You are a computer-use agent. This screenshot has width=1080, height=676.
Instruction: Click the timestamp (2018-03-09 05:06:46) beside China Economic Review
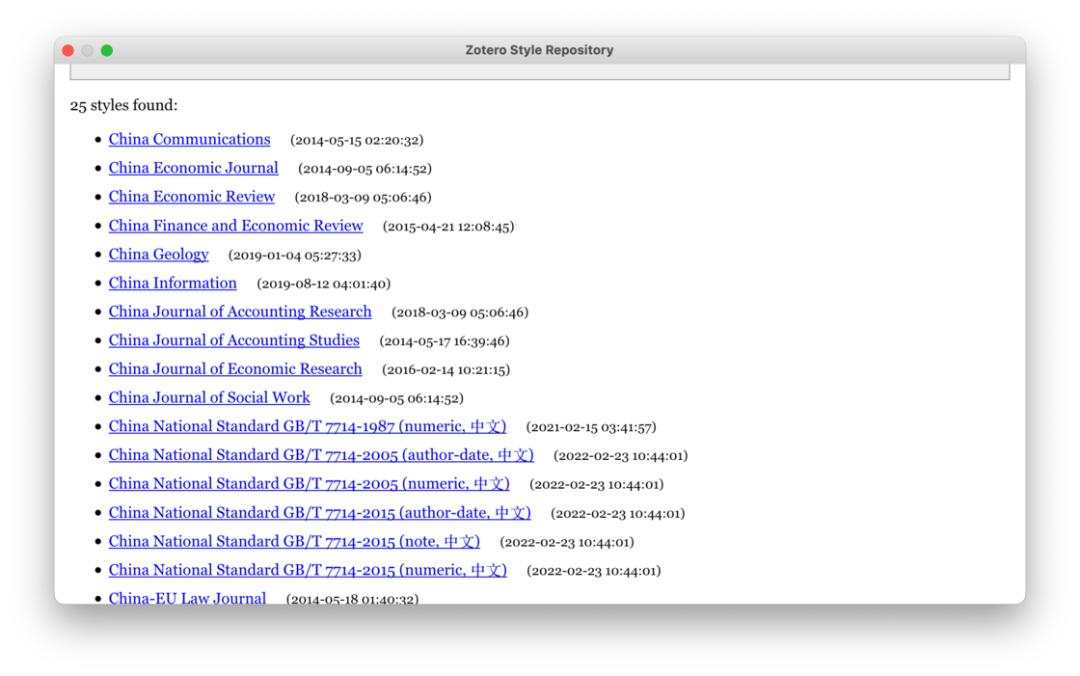[x=363, y=198]
